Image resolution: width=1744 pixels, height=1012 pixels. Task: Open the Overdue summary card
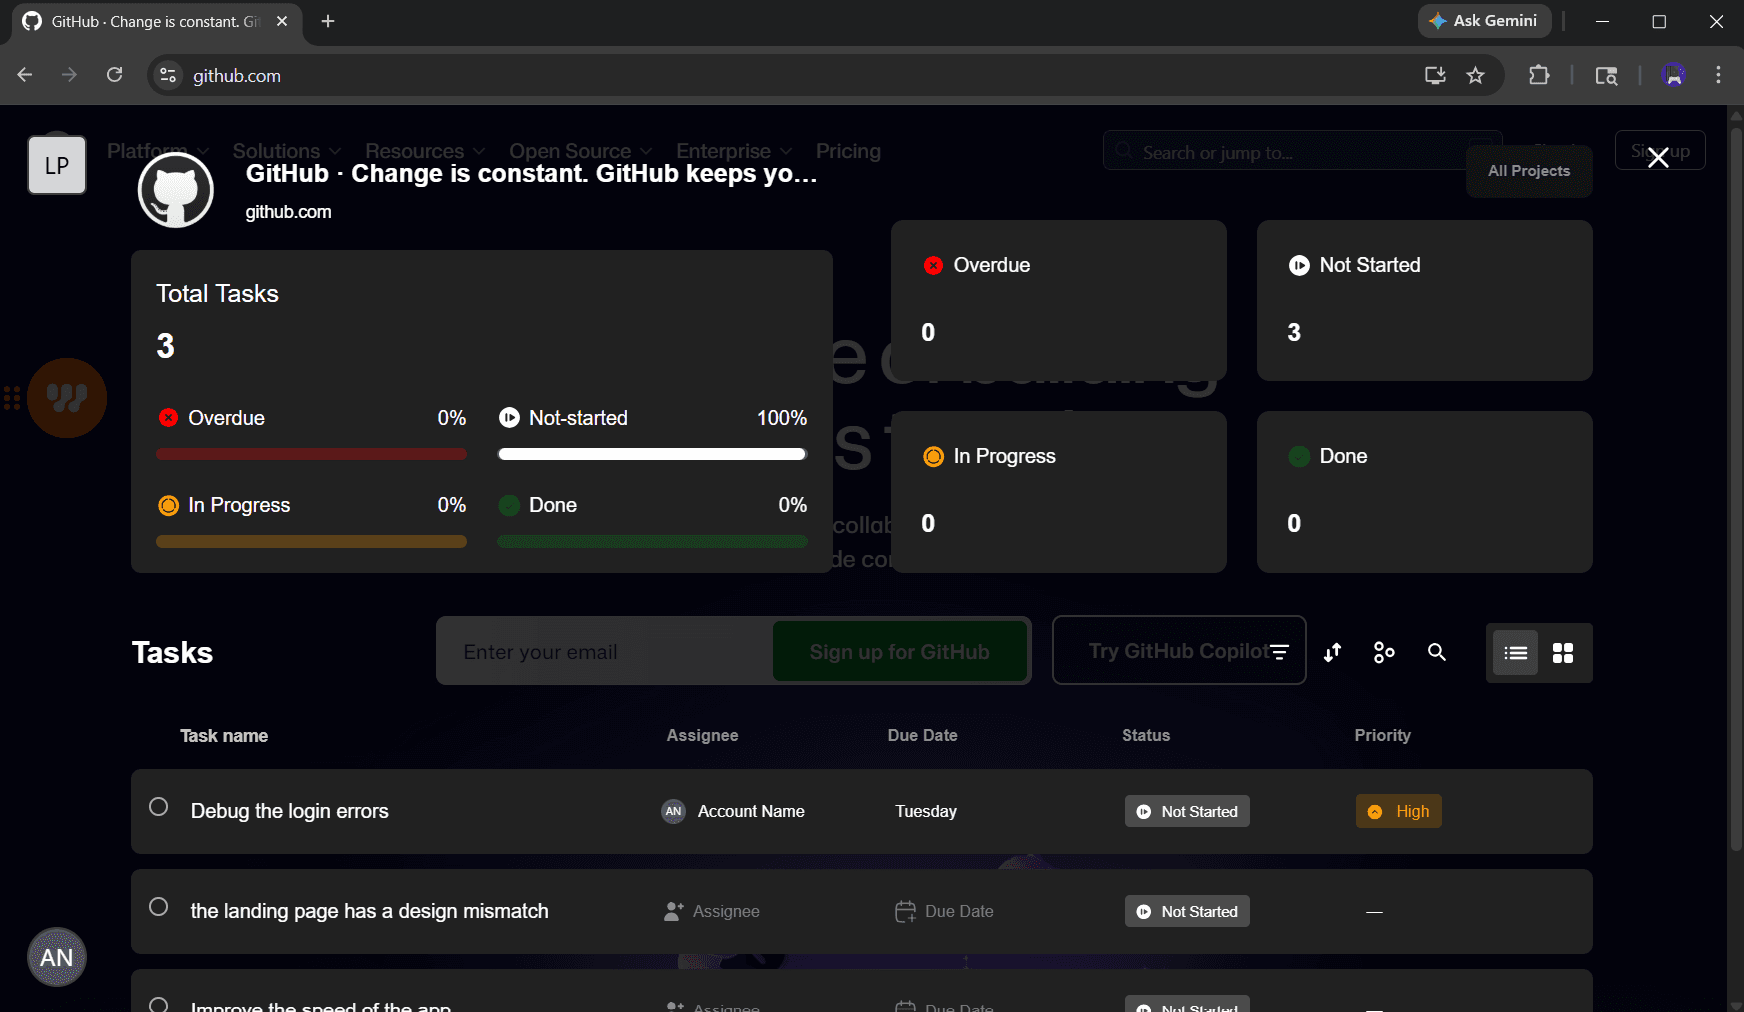click(x=1059, y=300)
